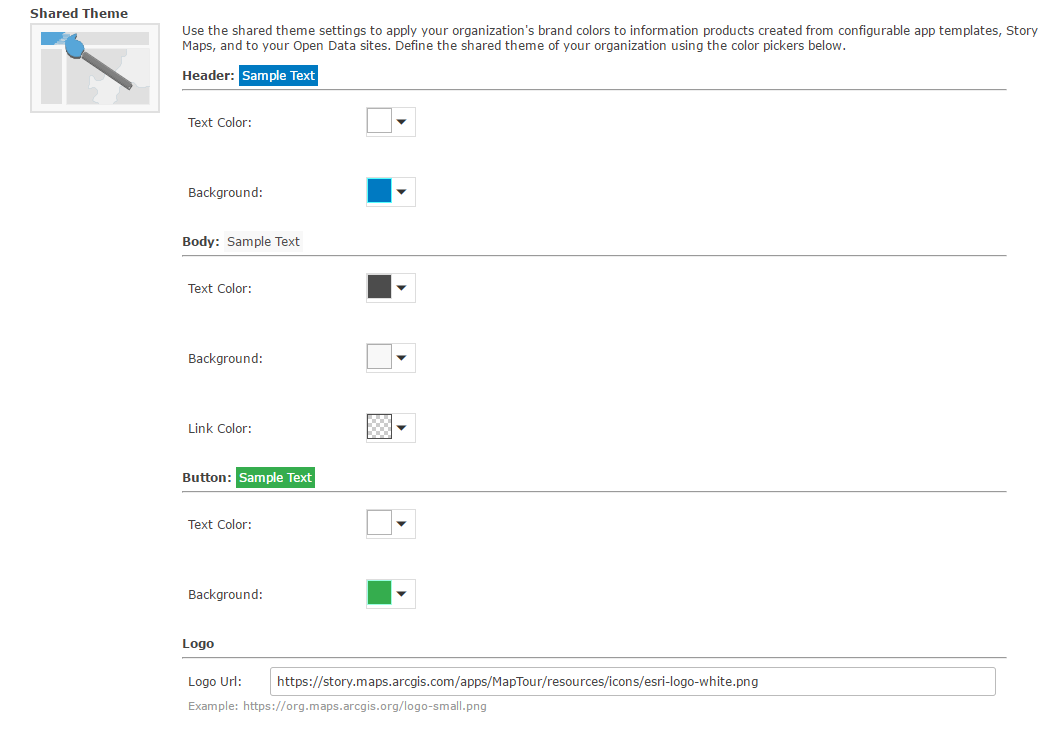Click the Button Text Color white swatch
The height and width of the screenshot is (750, 1061).
tap(379, 524)
